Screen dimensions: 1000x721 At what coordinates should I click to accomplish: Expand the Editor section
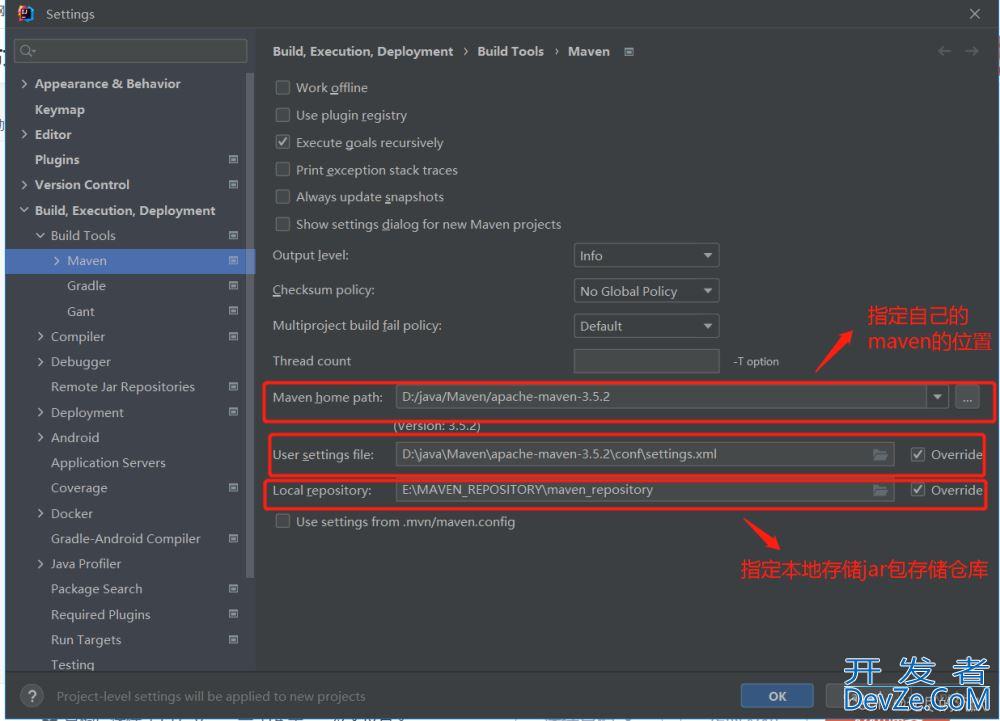click(24, 135)
